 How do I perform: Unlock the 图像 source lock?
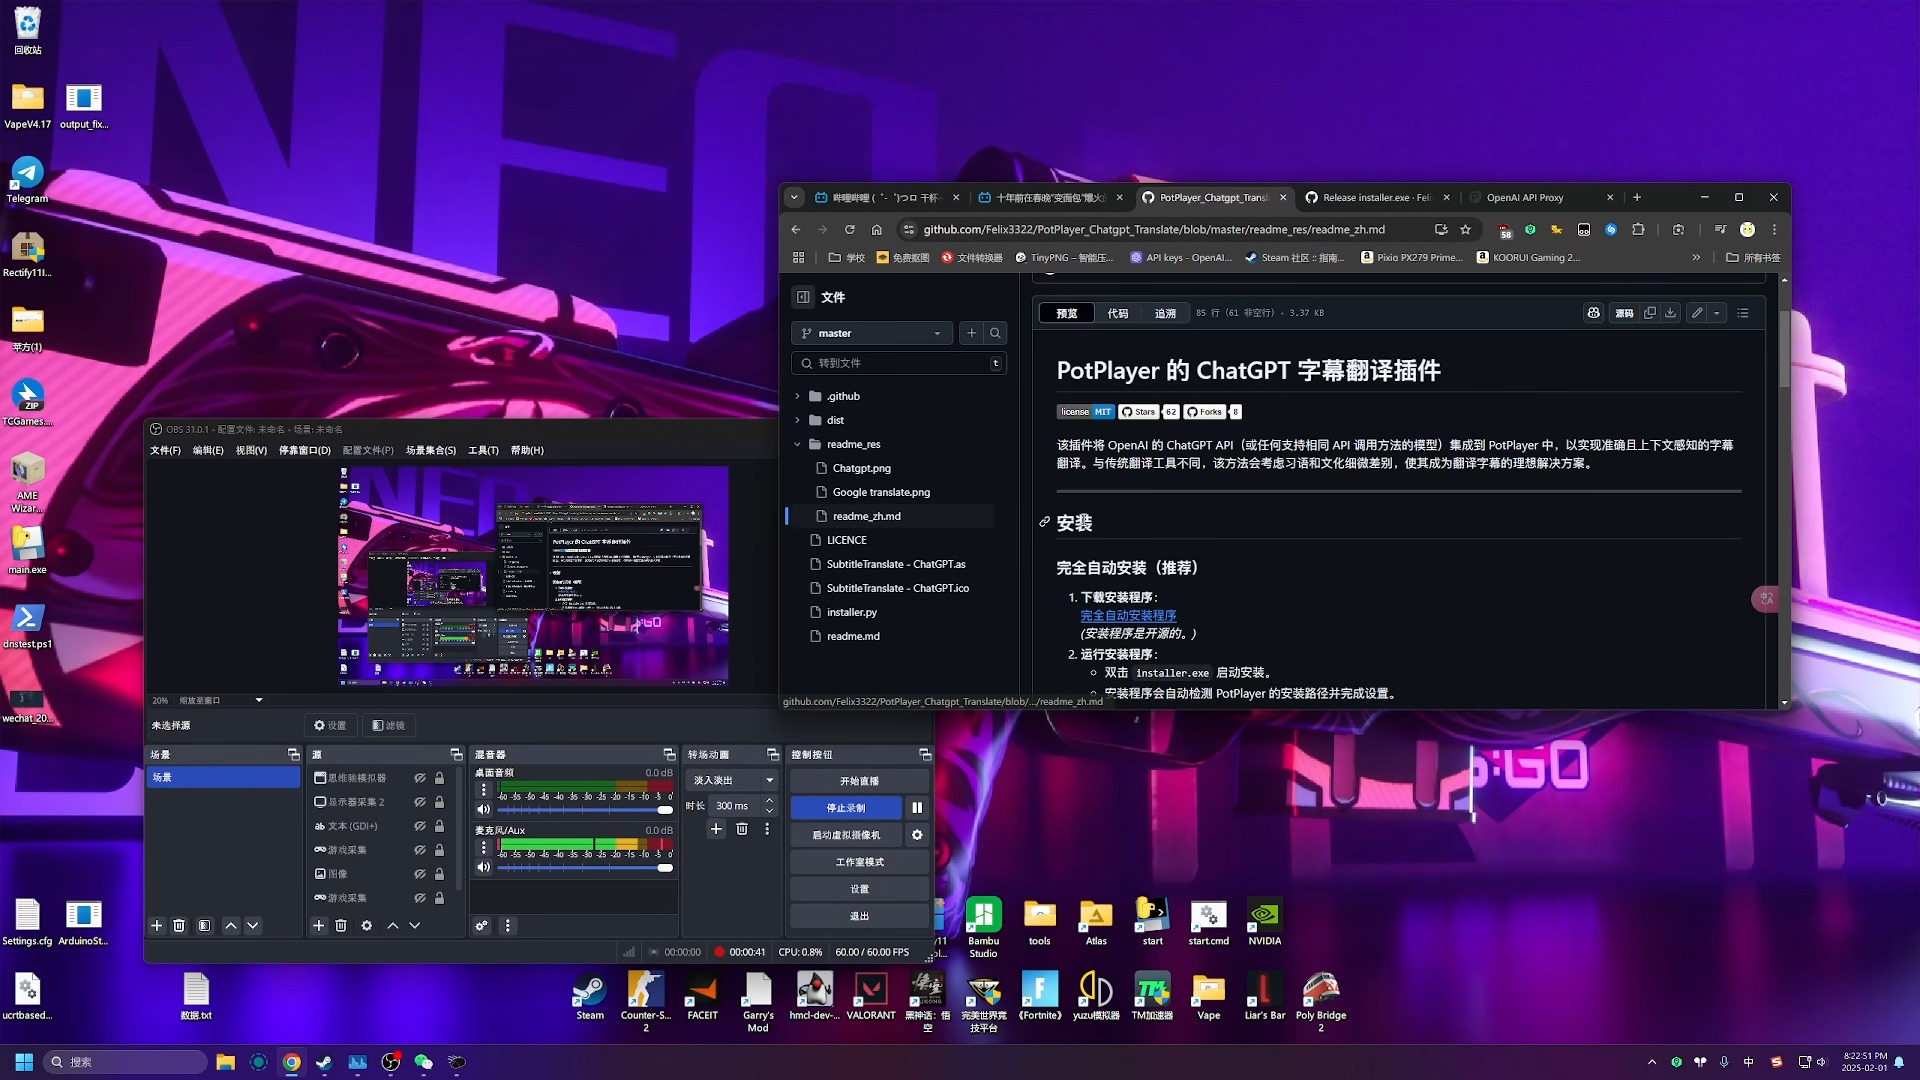439,874
